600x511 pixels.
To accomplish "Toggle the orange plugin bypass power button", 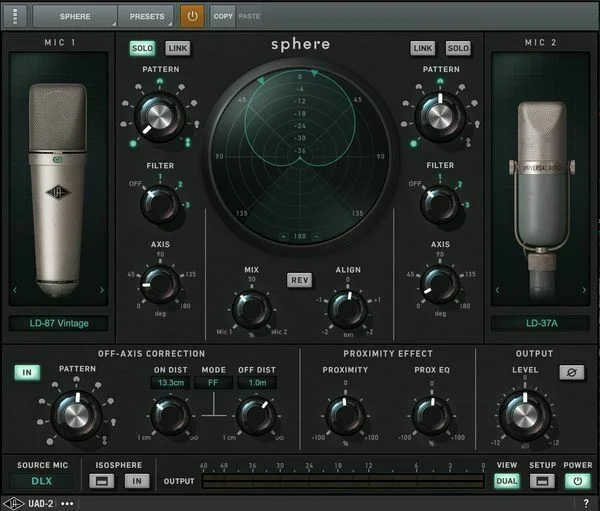I will [x=192, y=16].
